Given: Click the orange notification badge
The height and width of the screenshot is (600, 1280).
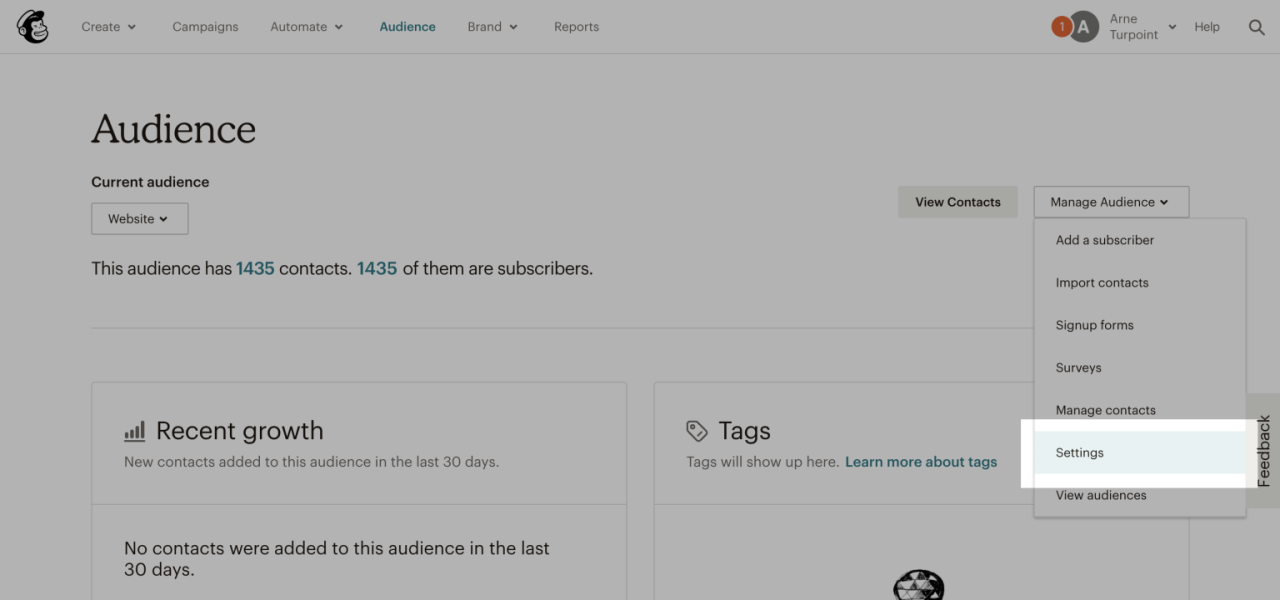Looking at the screenshot, I should (1061, 27).
